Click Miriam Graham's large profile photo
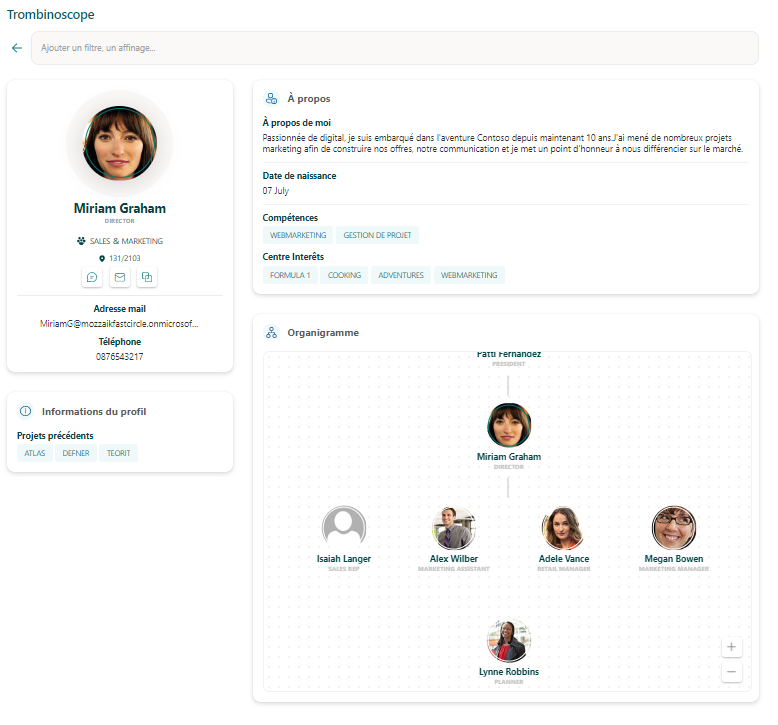The height and width of the screenshot is (725, 778). 120,142
